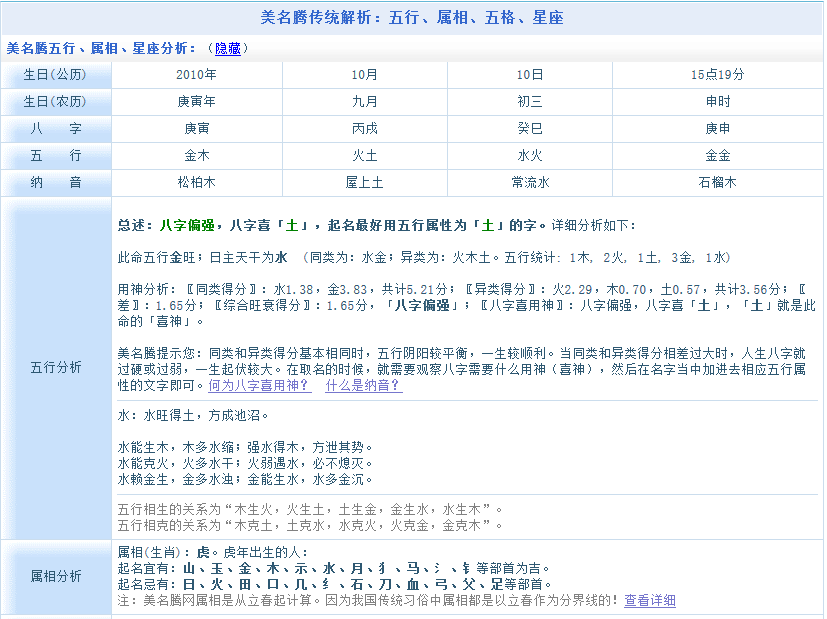The height and width of the screenshot is (619, 827).
Task: Open the 什么是纳音? link
Action: (363, 385)
